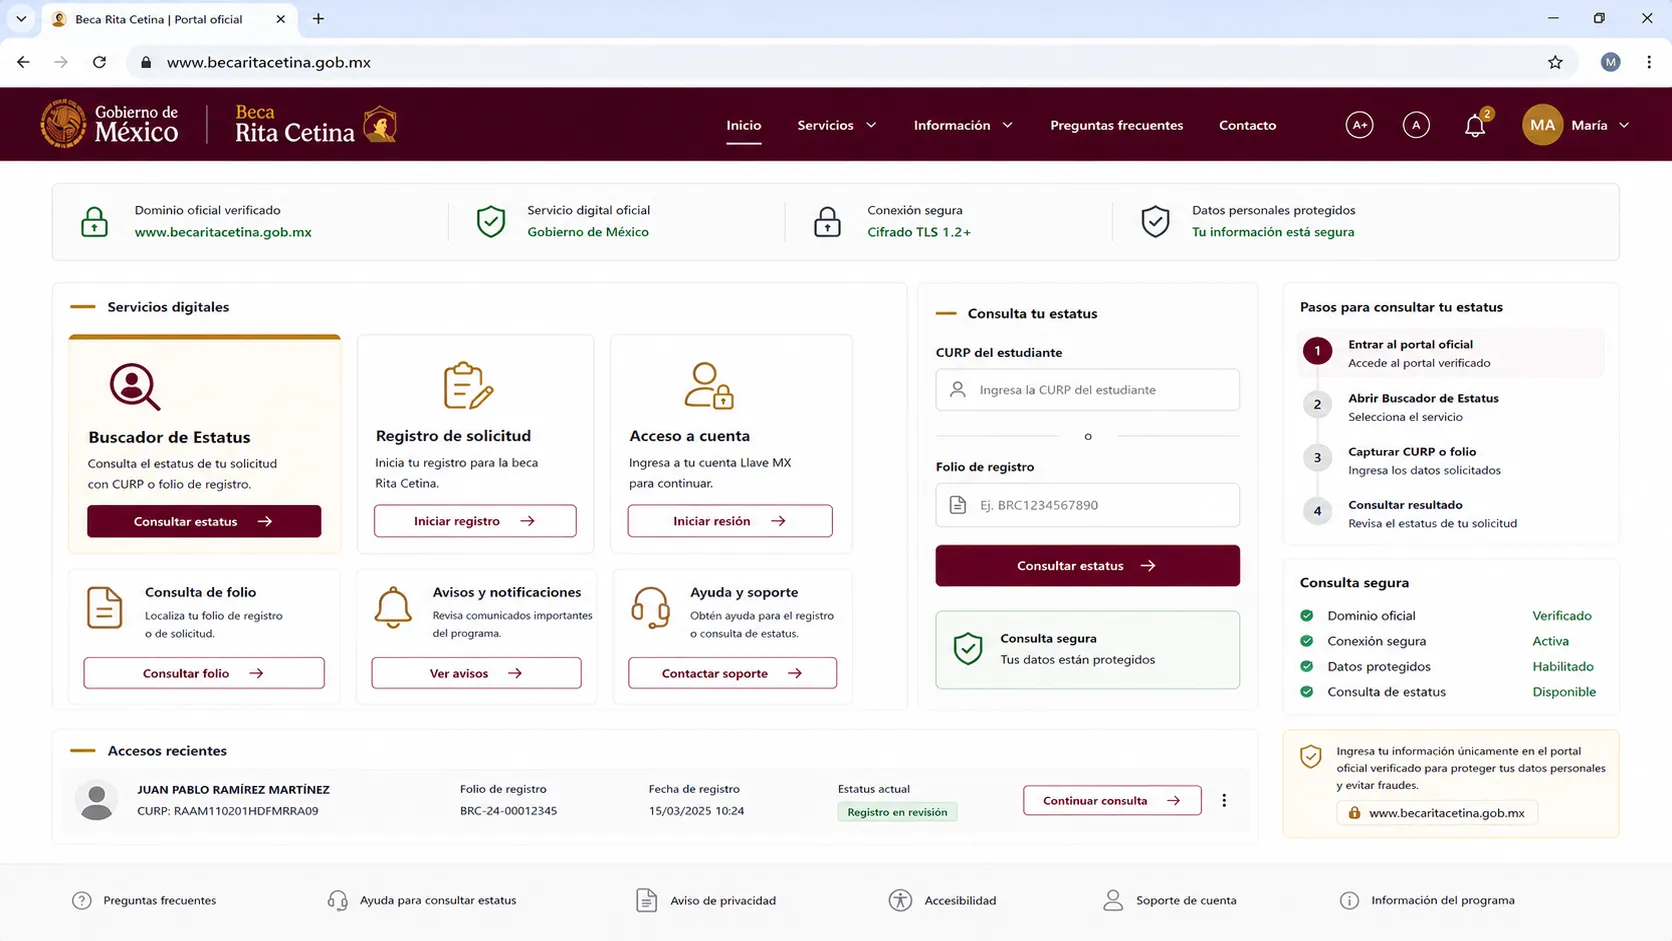The image size is (1672, 941).
Task: Go back using the browser arrow
Action: coord(23,62)
